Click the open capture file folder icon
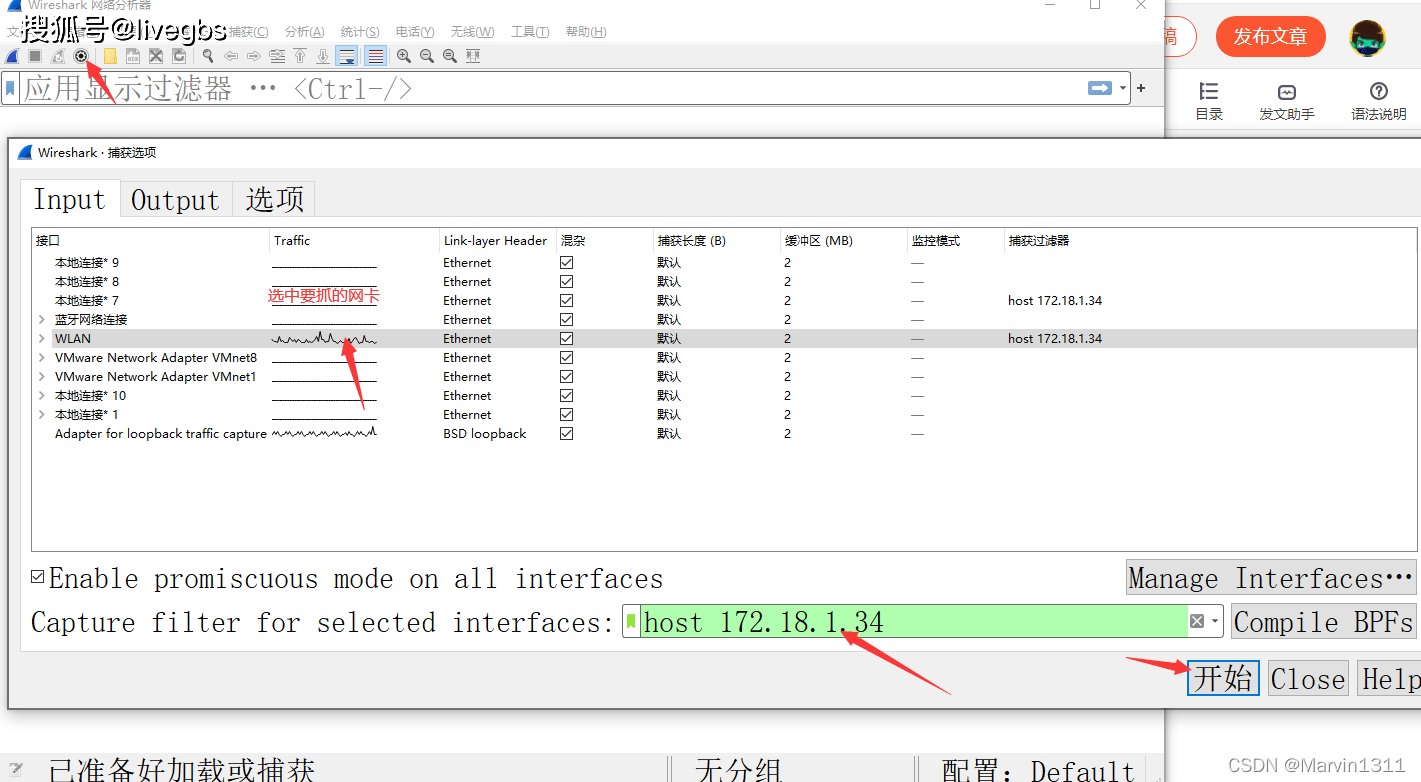This screenshot has height=782, width=1421. tap(110, 56)
